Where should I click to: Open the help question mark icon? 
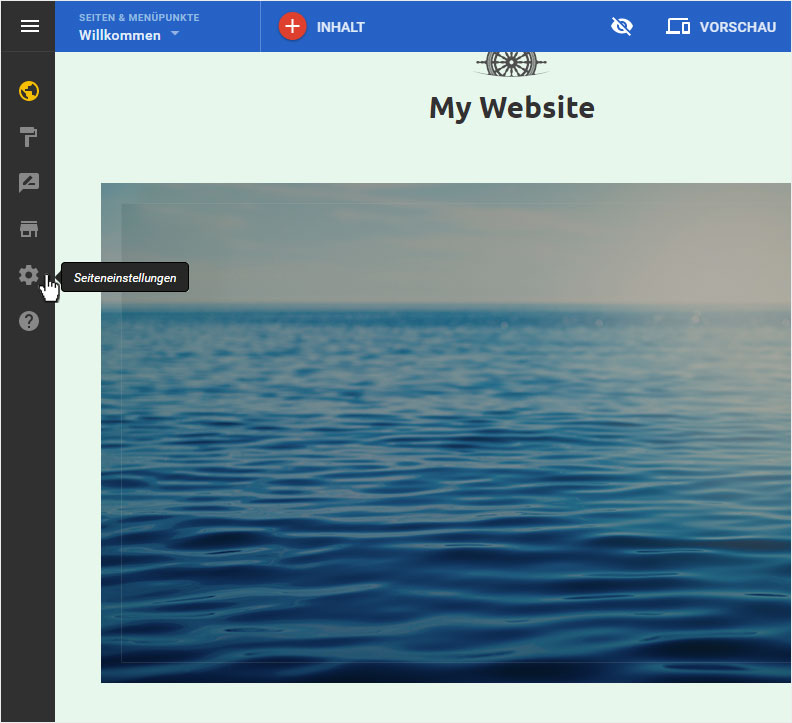point(29,321)
